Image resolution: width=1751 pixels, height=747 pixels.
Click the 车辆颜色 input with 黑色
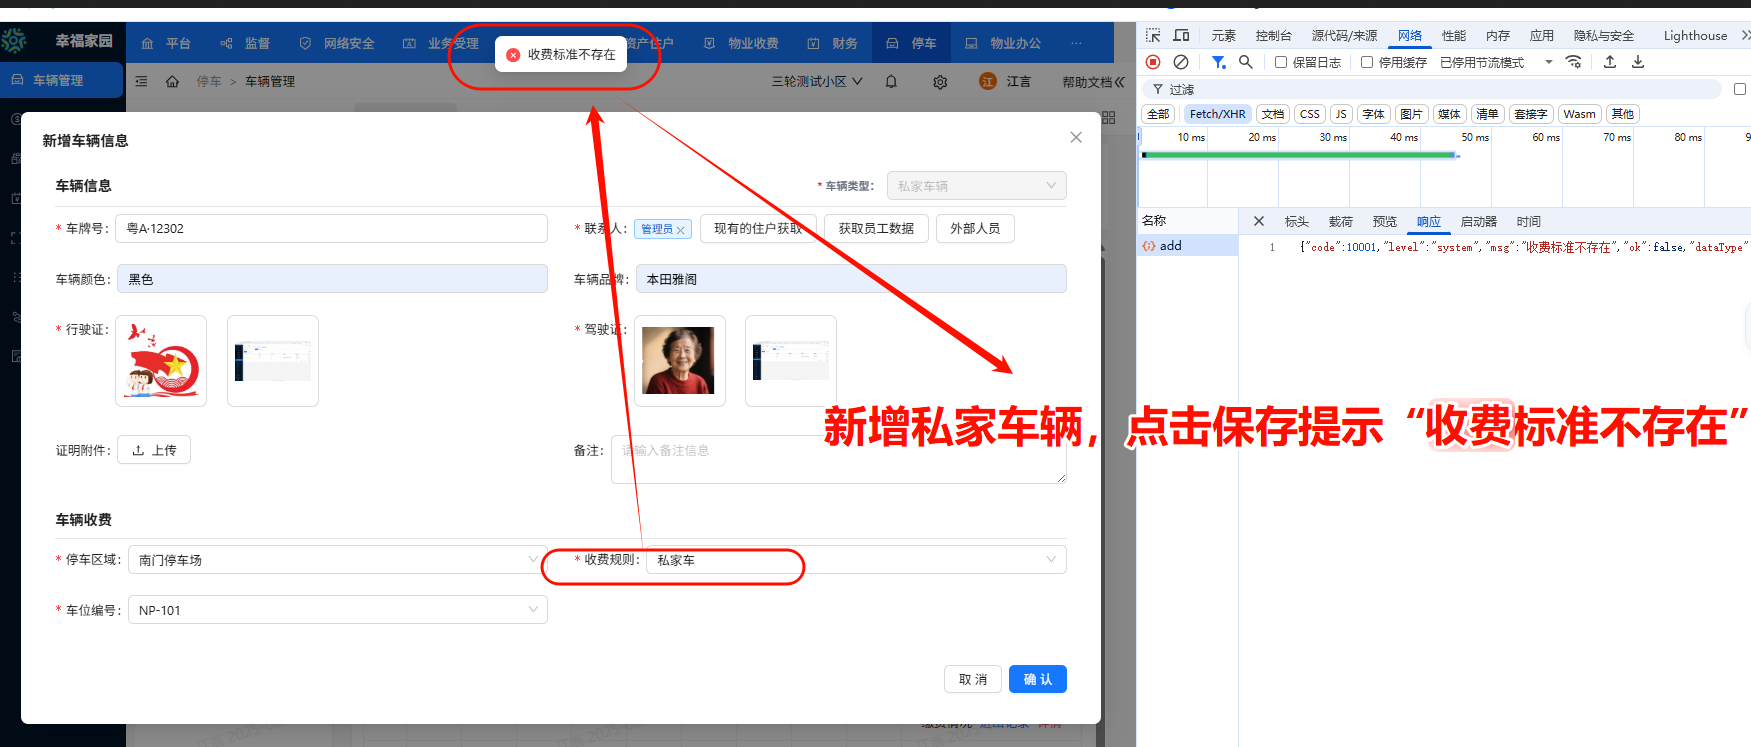332,279
